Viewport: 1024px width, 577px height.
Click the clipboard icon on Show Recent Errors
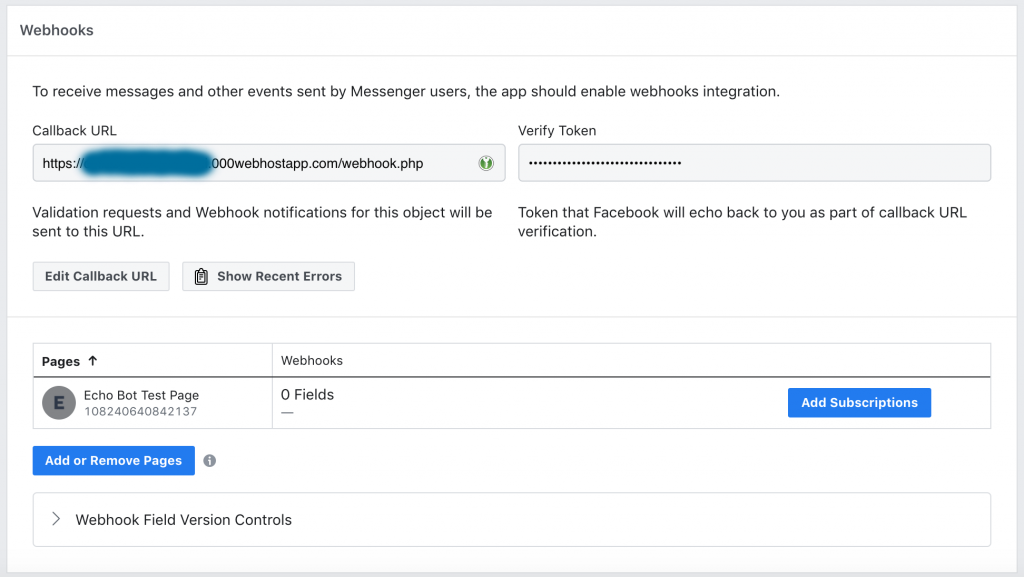201,277
